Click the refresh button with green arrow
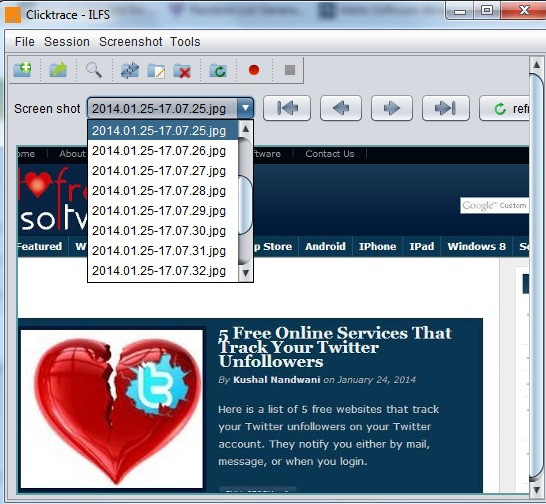The width and height of the screenshot is (546, 504). (504, 108)
